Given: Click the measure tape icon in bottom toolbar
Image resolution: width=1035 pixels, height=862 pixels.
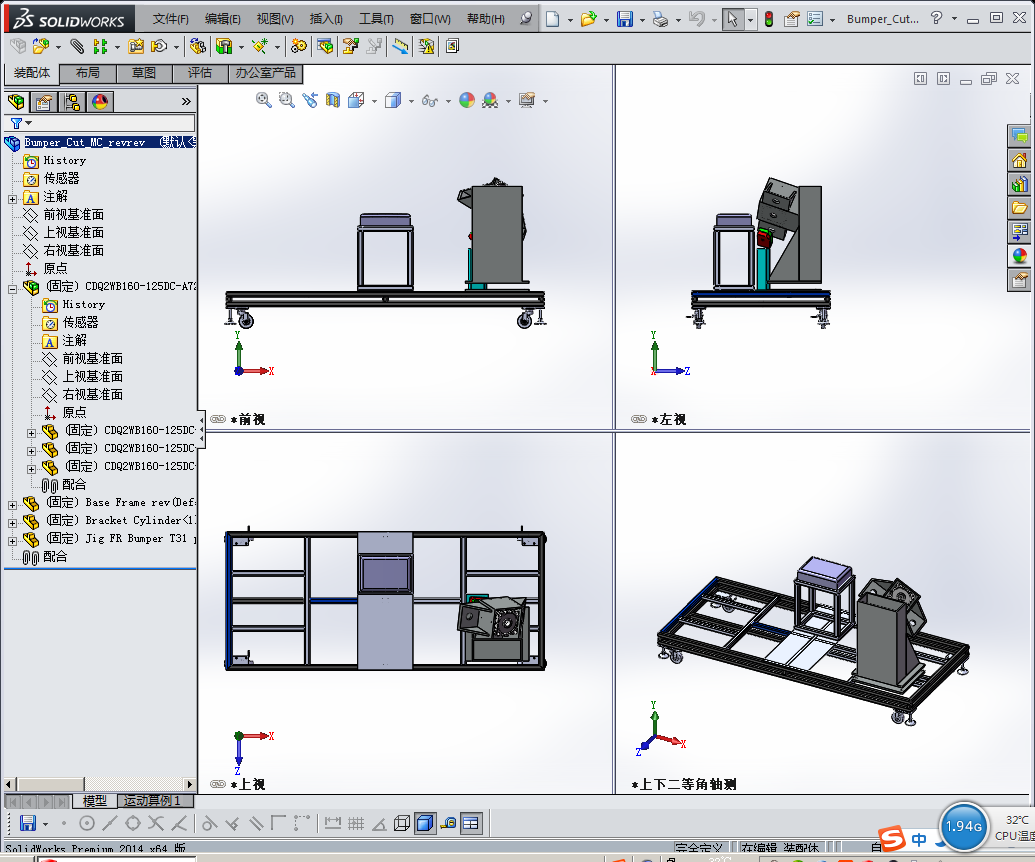Looking at the screenshot, I should click(x=448, y=823).
